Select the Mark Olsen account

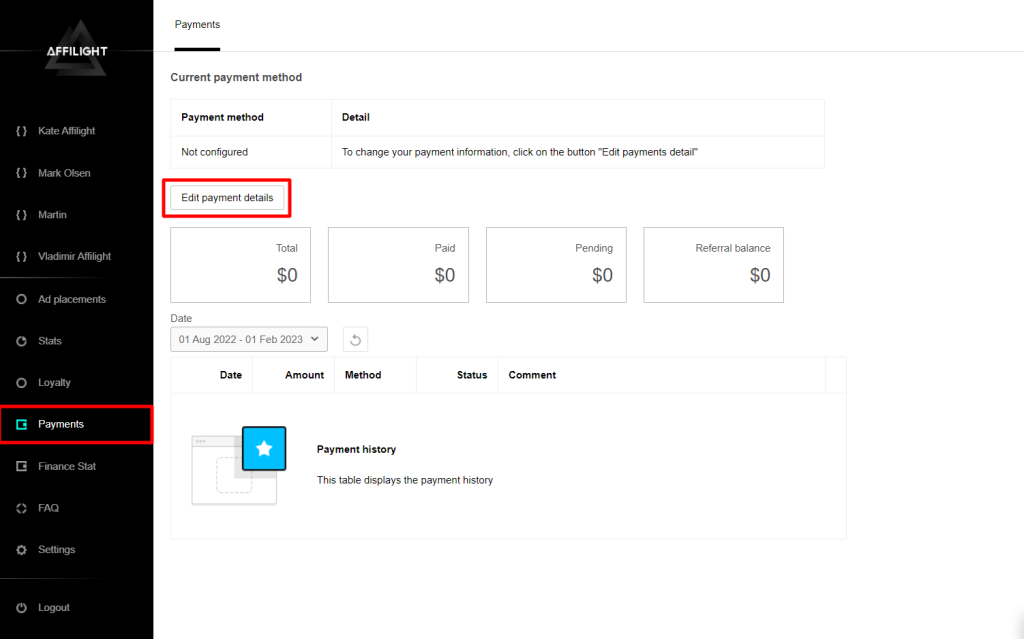click(64, 173)
